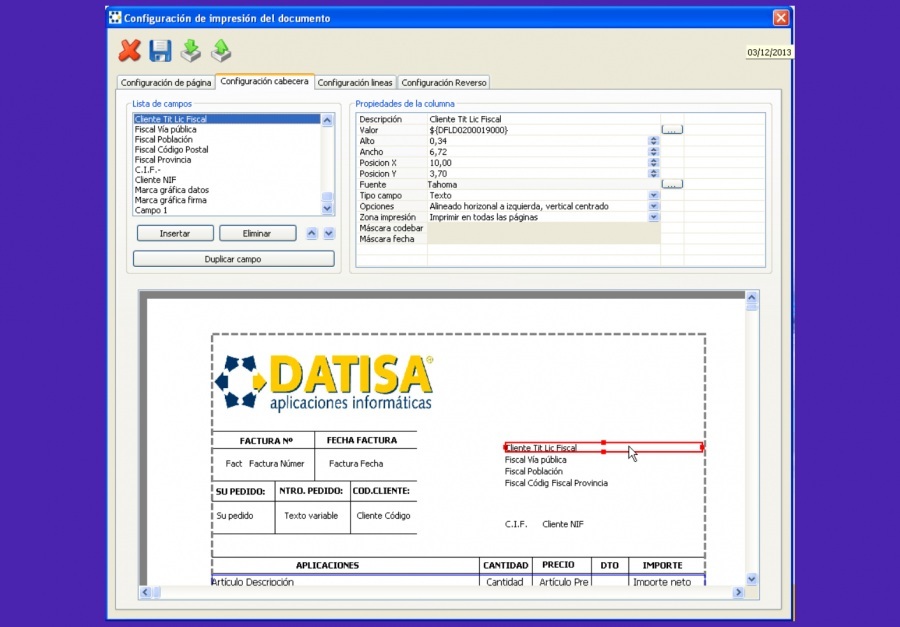Click the red X cancel icon in toolbar

tap(130, 51)
